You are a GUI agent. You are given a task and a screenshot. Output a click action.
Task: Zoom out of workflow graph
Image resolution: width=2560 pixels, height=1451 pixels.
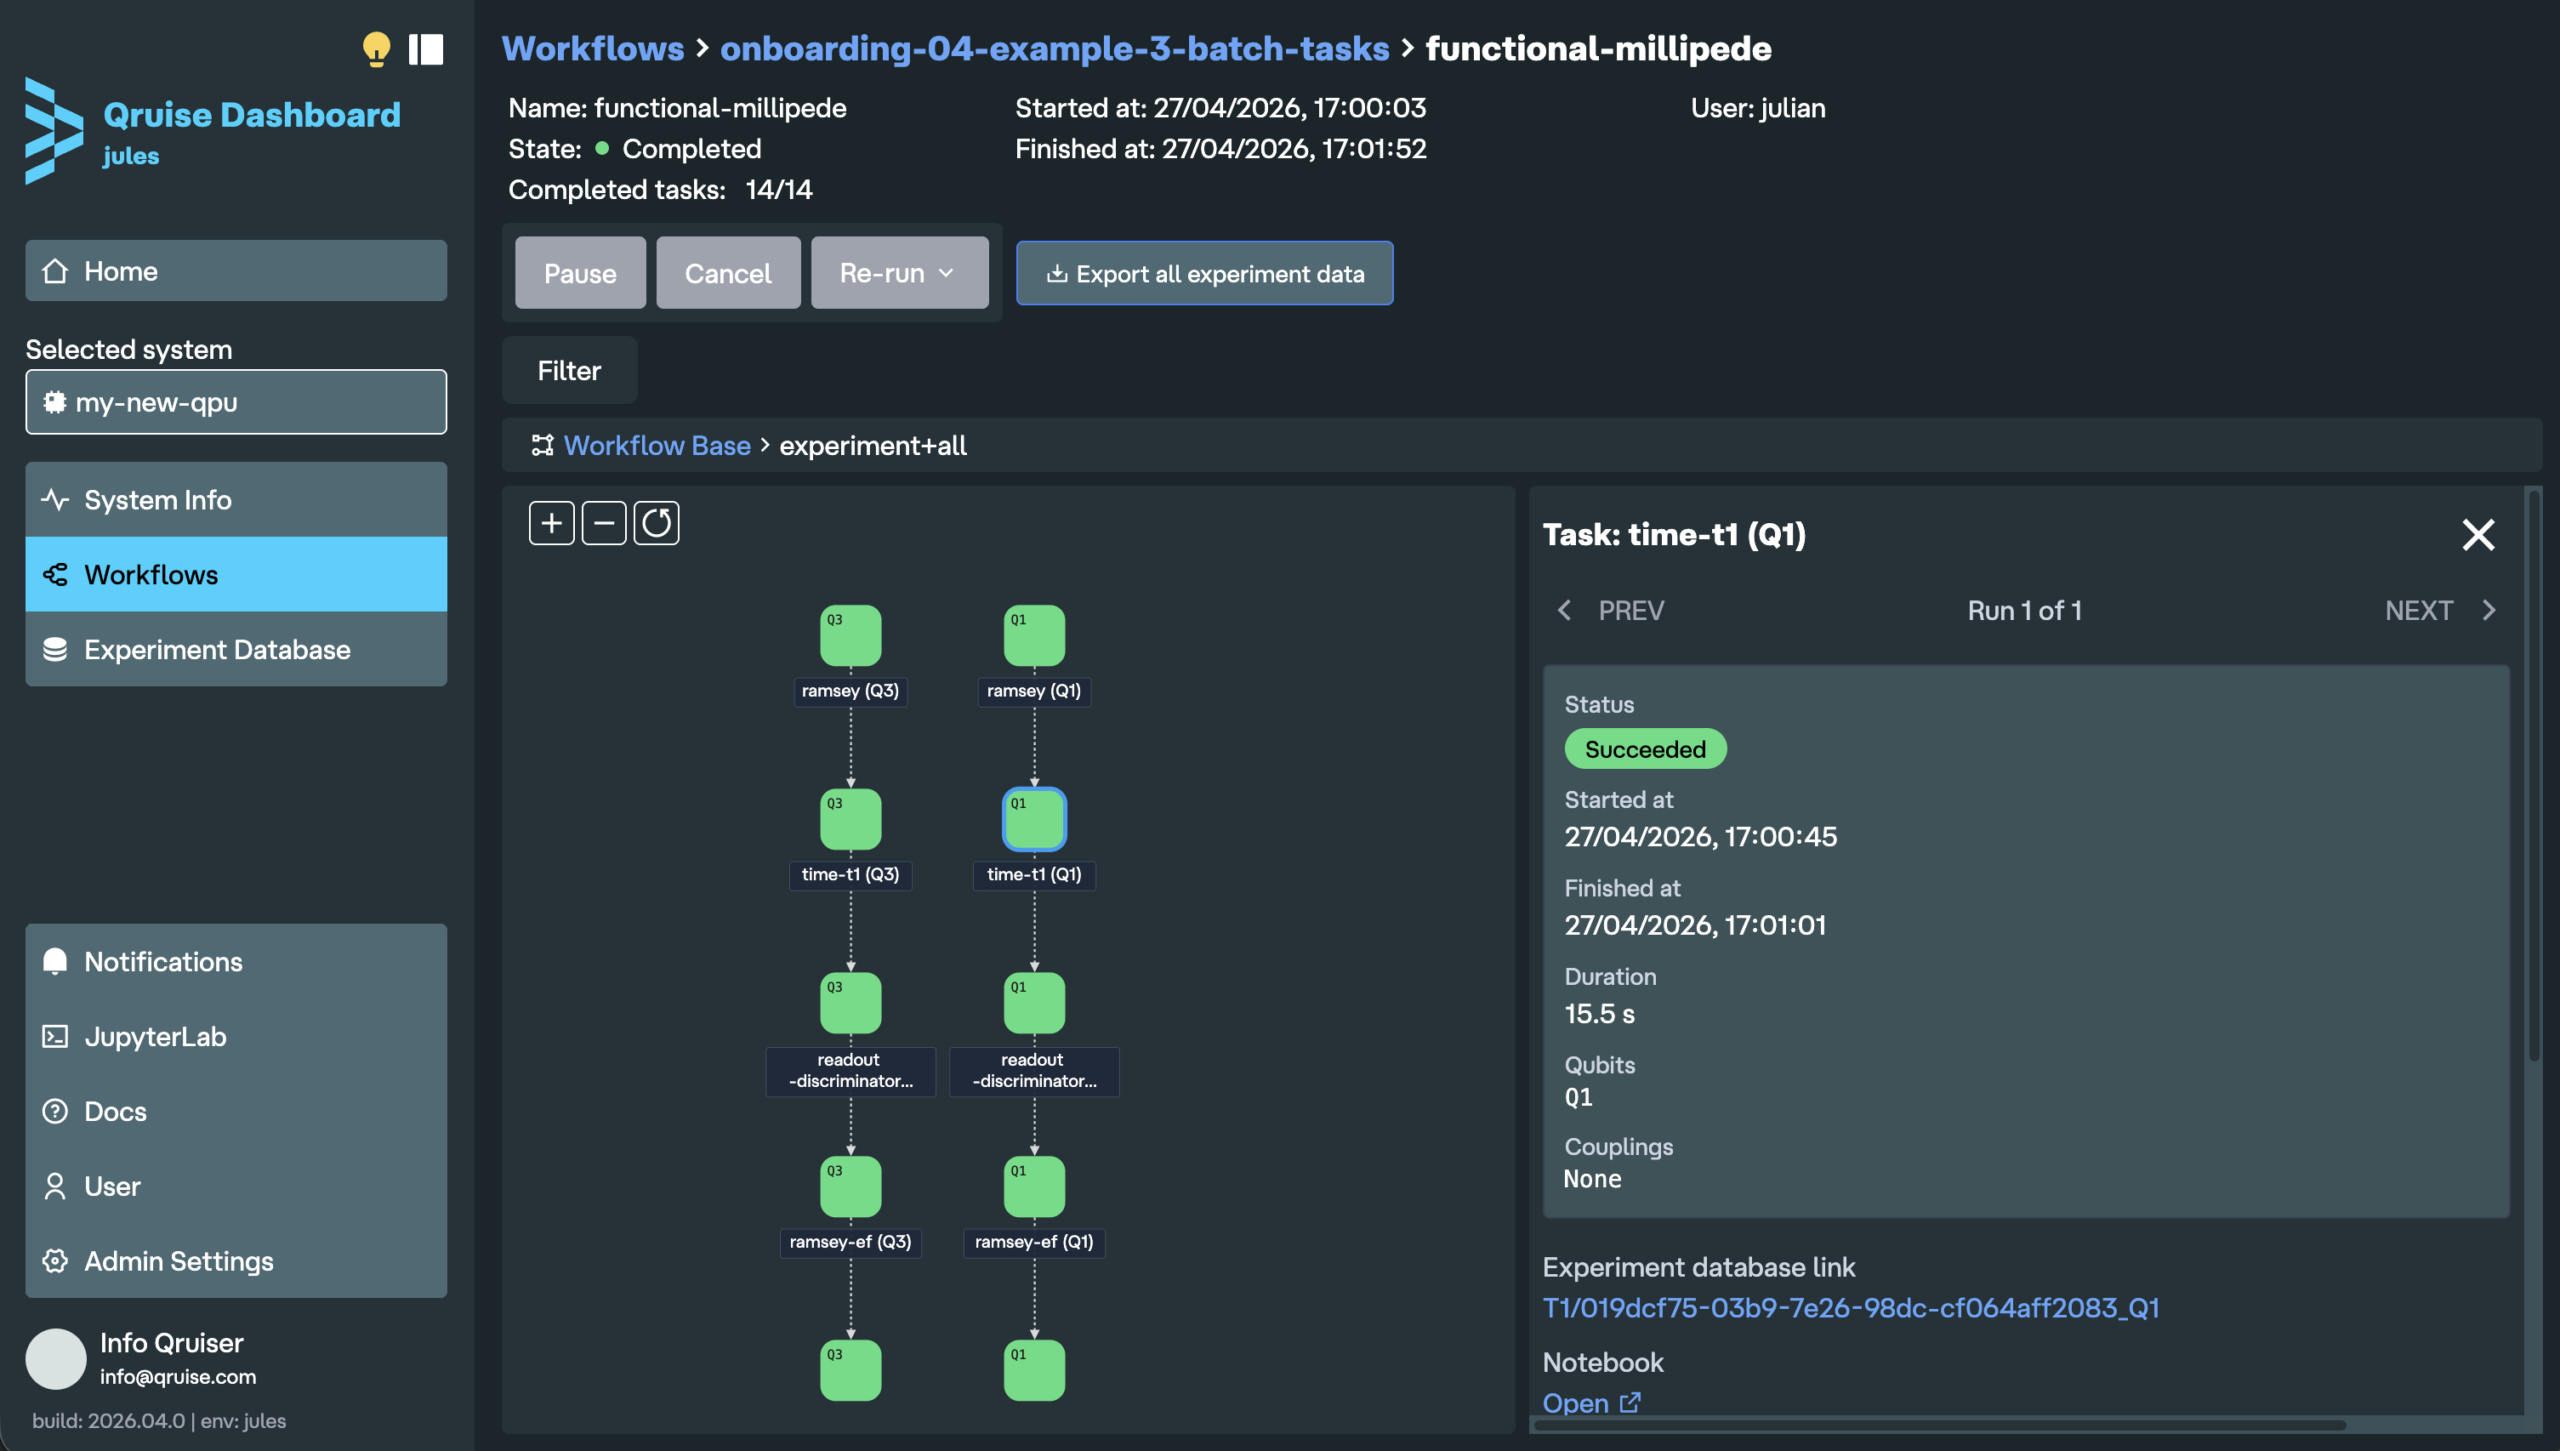[x=604, y=523]
